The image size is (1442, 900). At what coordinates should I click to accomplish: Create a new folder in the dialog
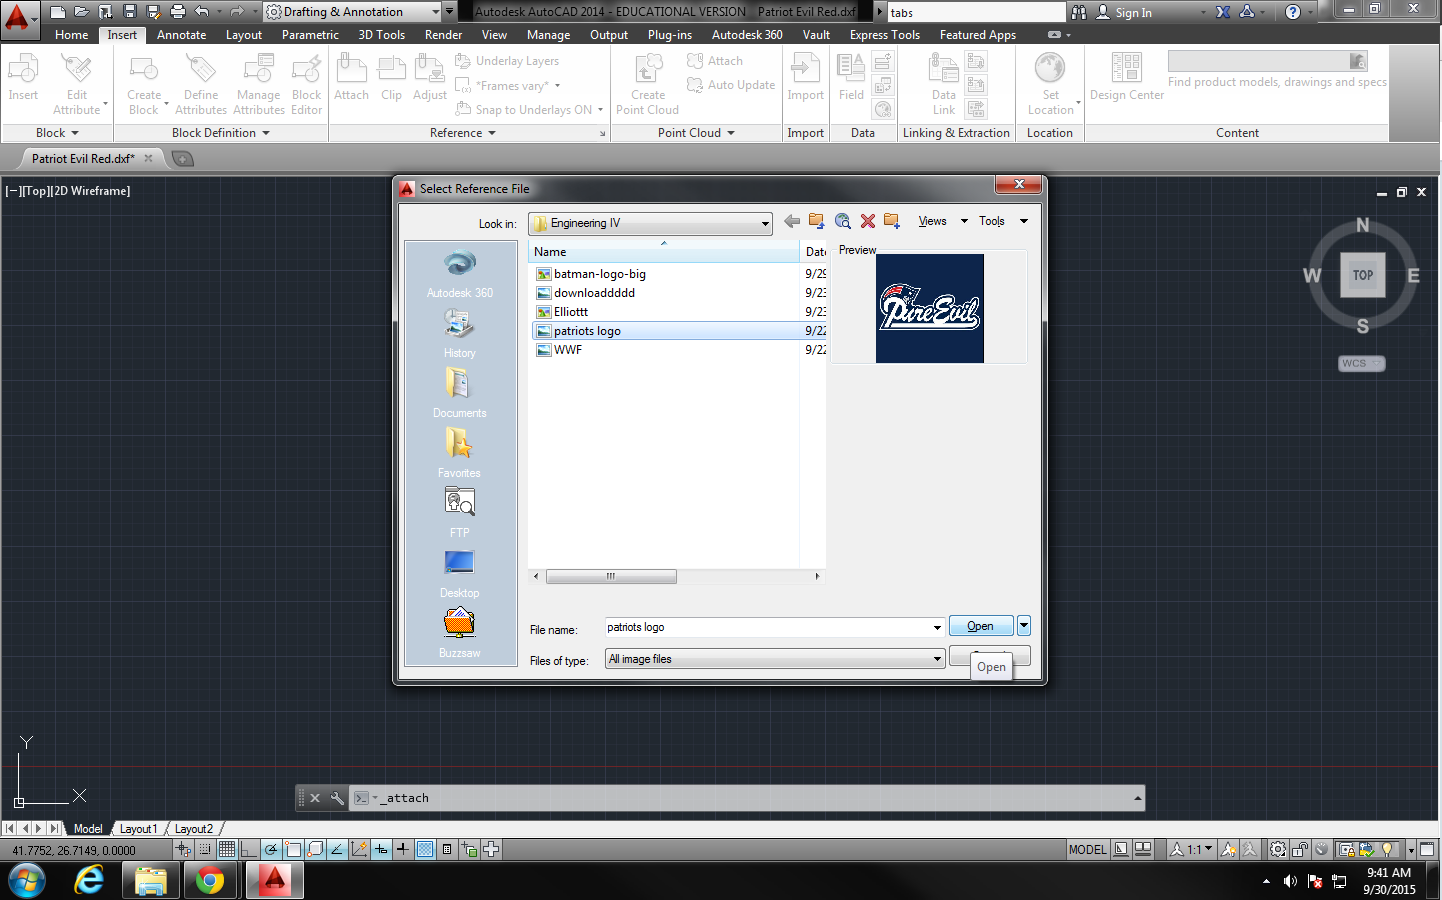892,221
